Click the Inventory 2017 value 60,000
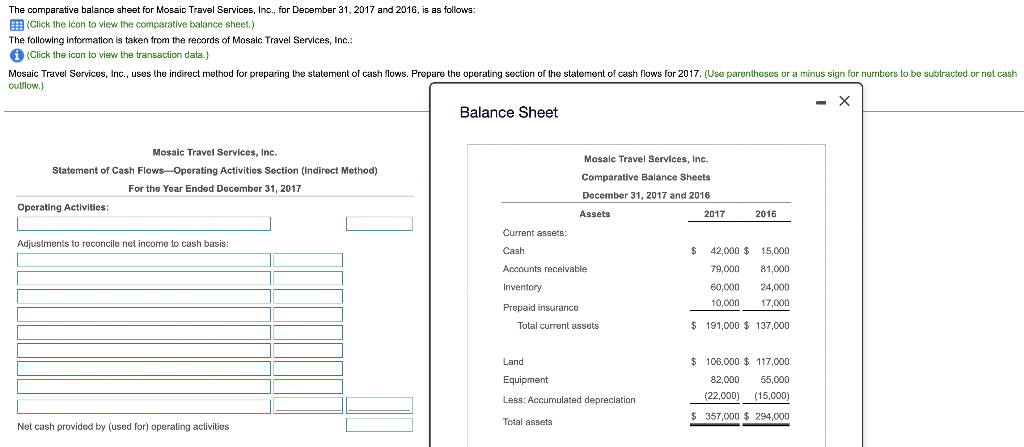The height and width of the screenshot is (447, 1024). click(725, 287)
